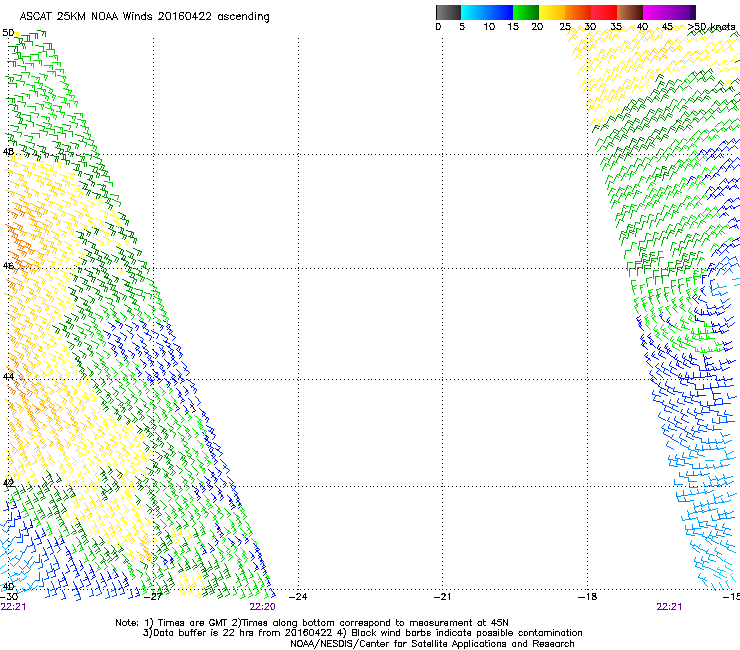Viewport: 740px width, 650px height.
Task: Click the '22:21' time label right of -18 longitude
Action: [669, 607]
